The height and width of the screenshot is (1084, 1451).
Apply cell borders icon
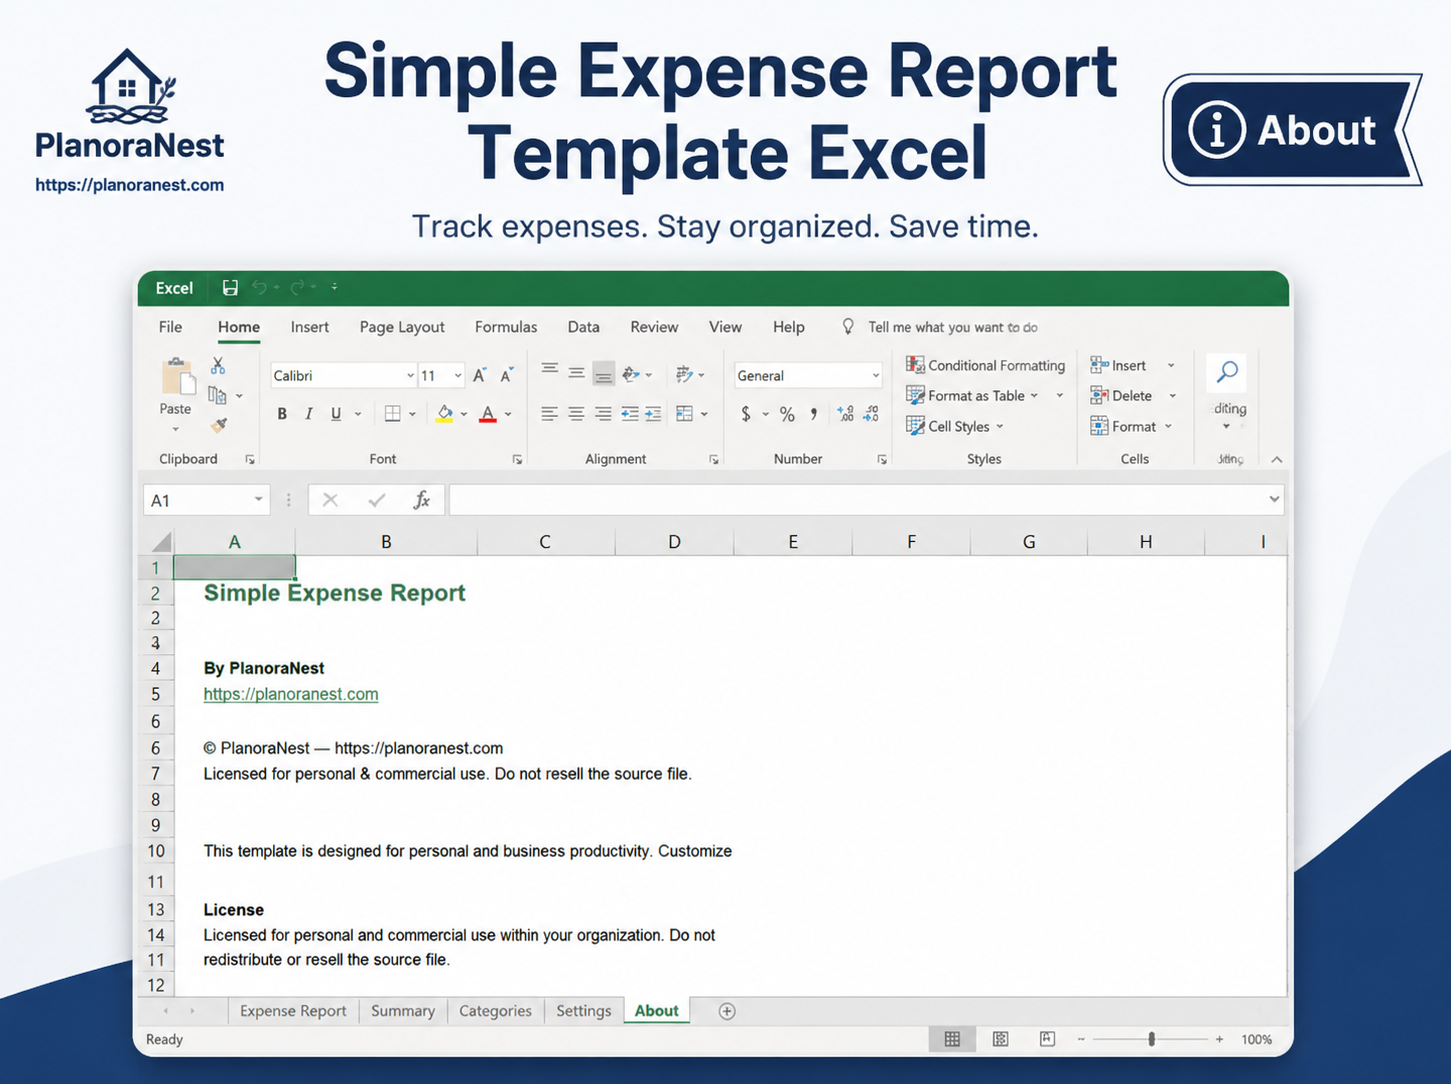(x=393, y=414)
